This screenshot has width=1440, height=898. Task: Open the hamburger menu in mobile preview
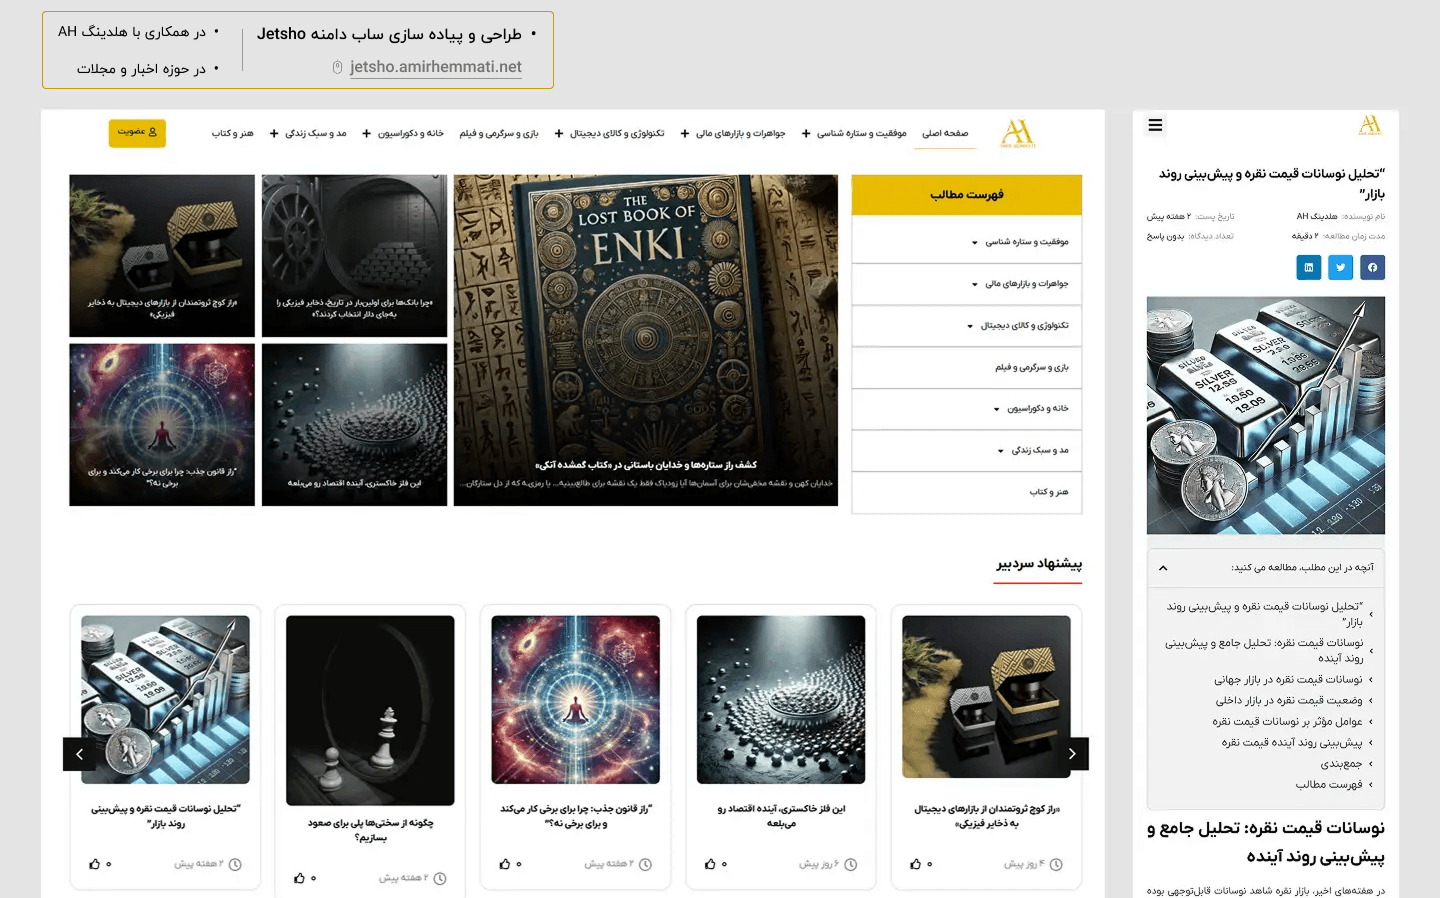[x=1155, y=125]
